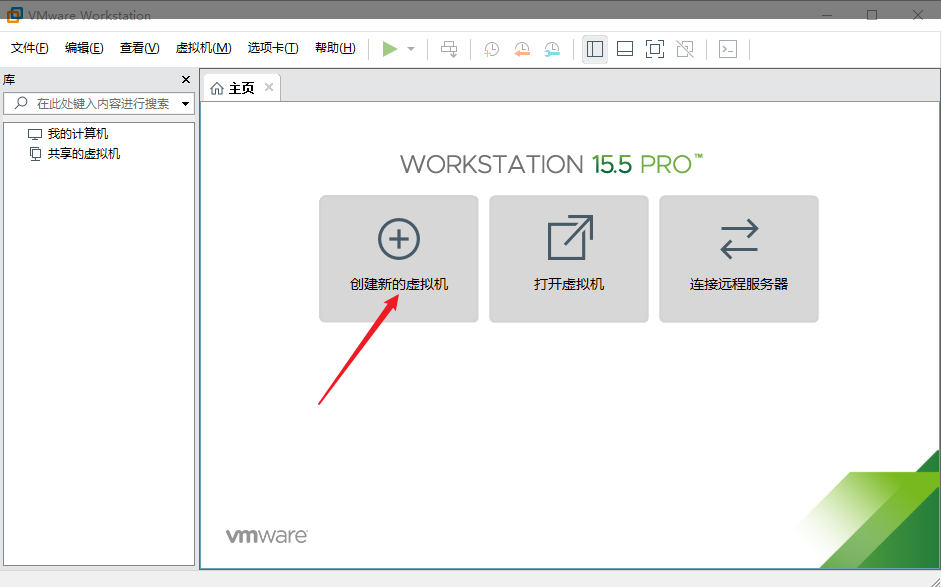Viewport: 941px width, 587px height.
Task: Expand the library search filter dropdown
Action: point(185,104)
